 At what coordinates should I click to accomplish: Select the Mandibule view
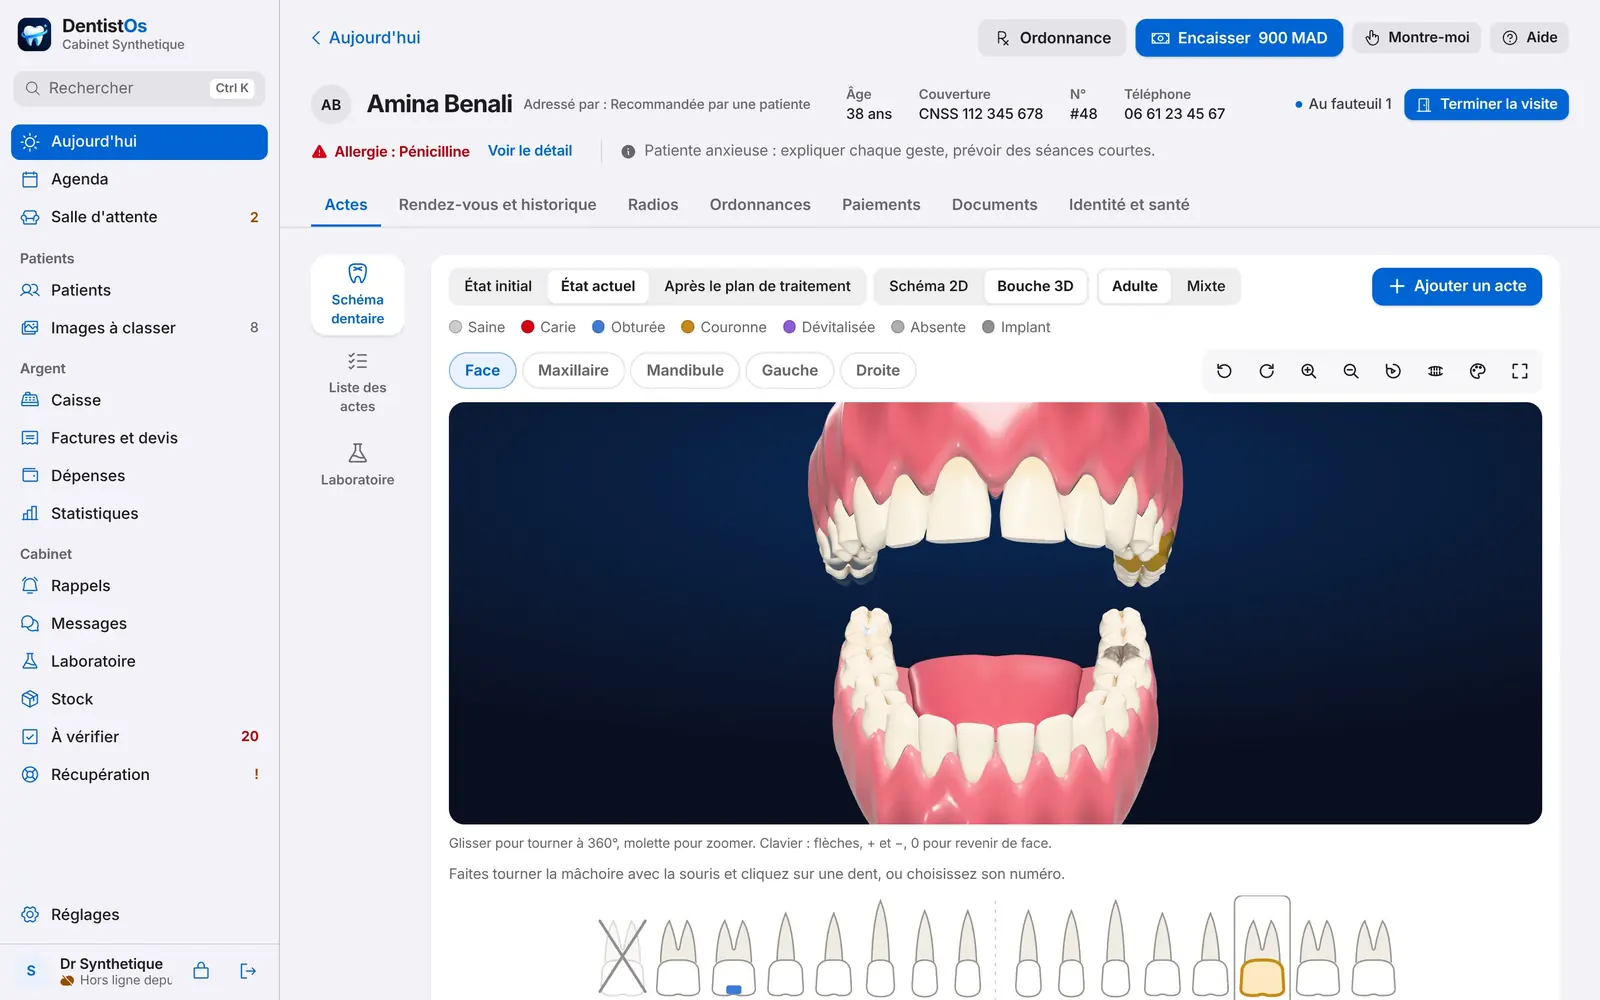coord(685,370)
